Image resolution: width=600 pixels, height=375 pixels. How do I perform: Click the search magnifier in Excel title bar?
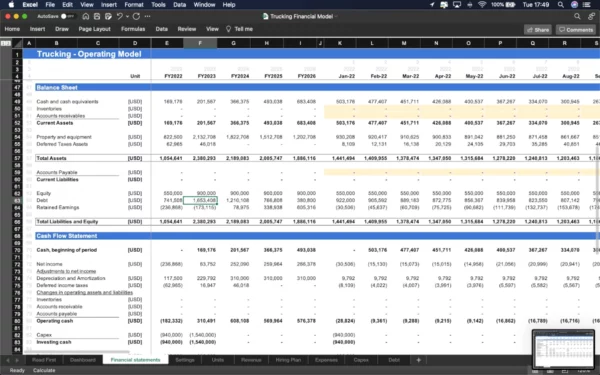pos(577,16)
